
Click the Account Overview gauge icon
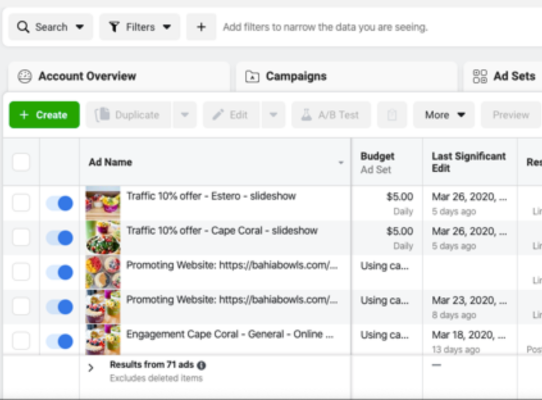pos(25,76)
